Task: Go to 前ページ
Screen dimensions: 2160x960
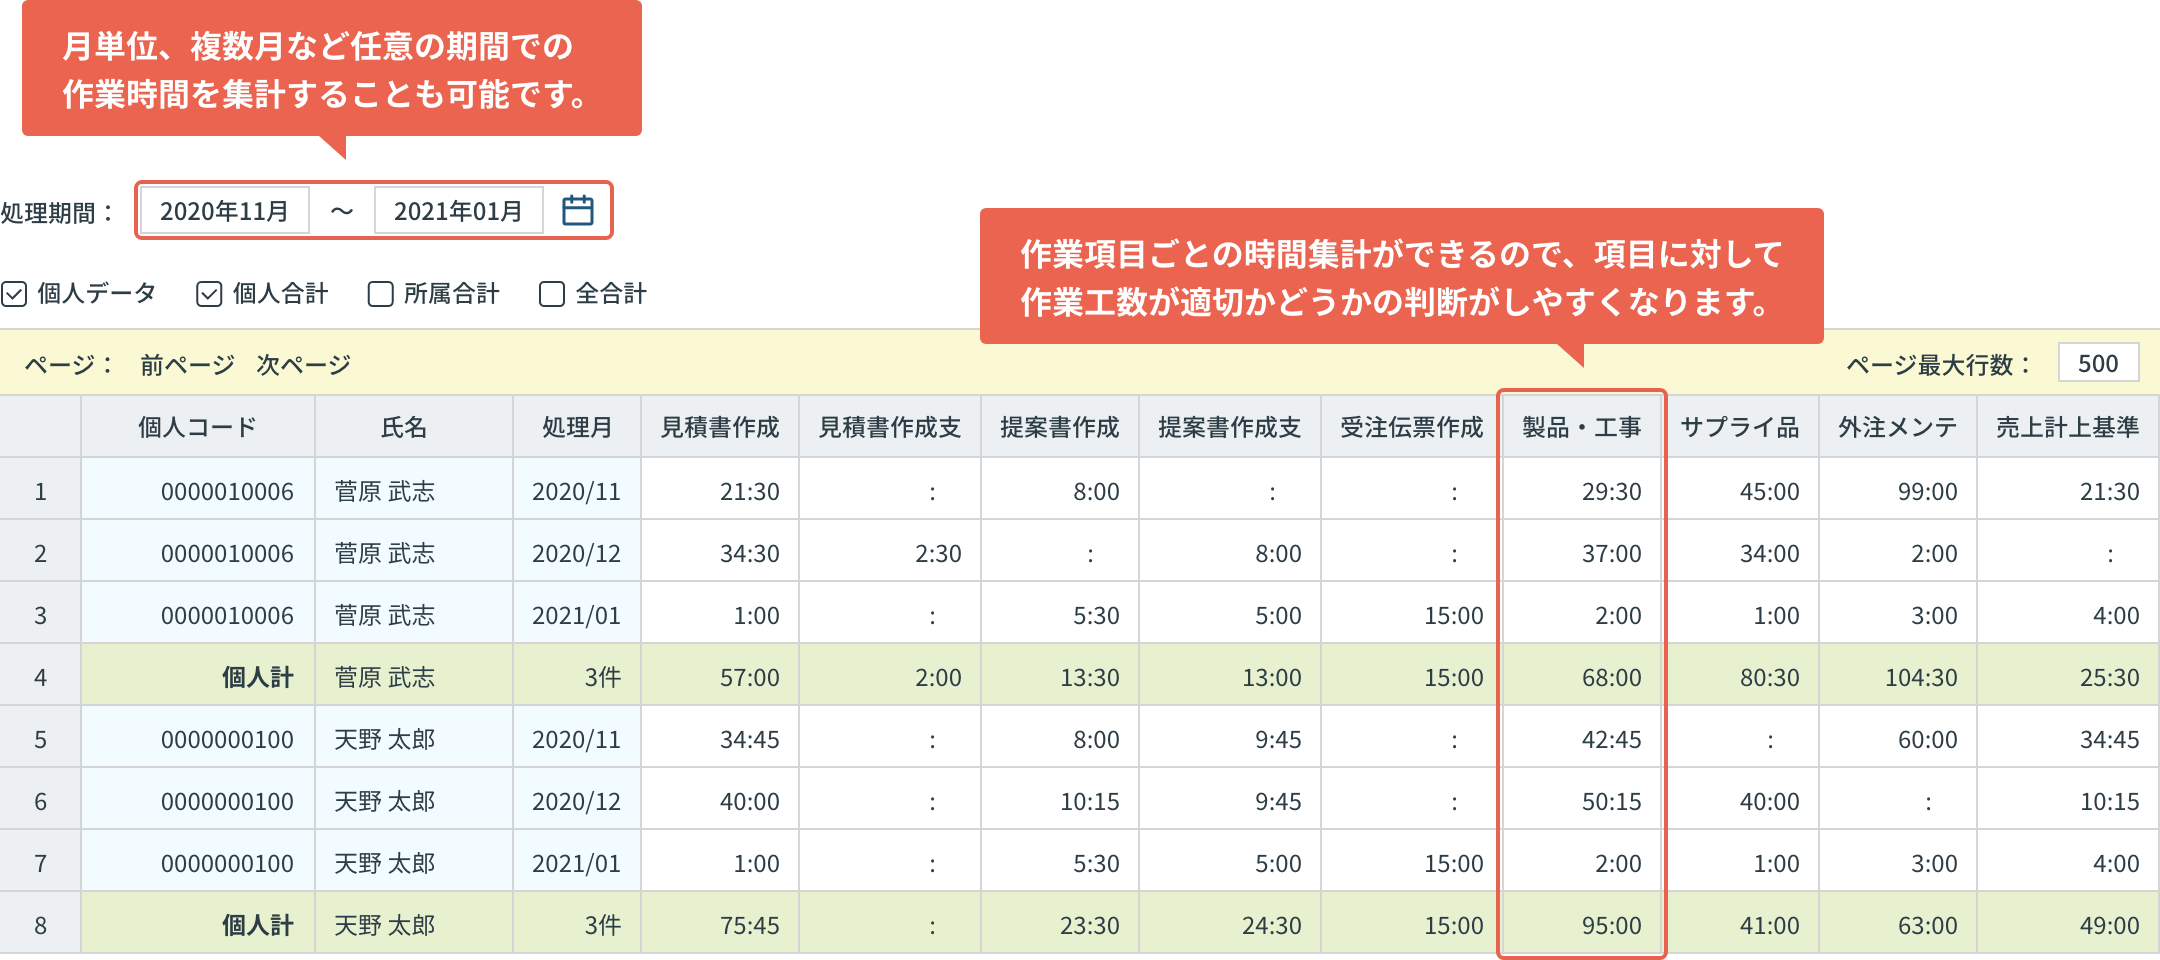Action: (187, 364)
